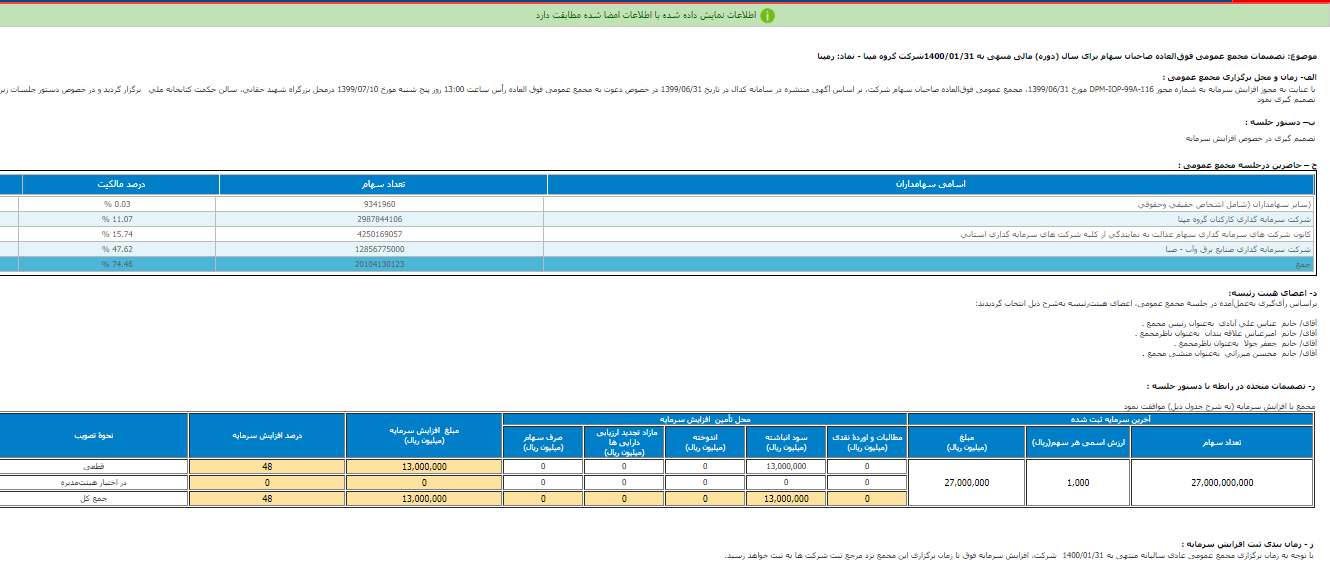Click the 'اندوخته' column header

point(704,442)
